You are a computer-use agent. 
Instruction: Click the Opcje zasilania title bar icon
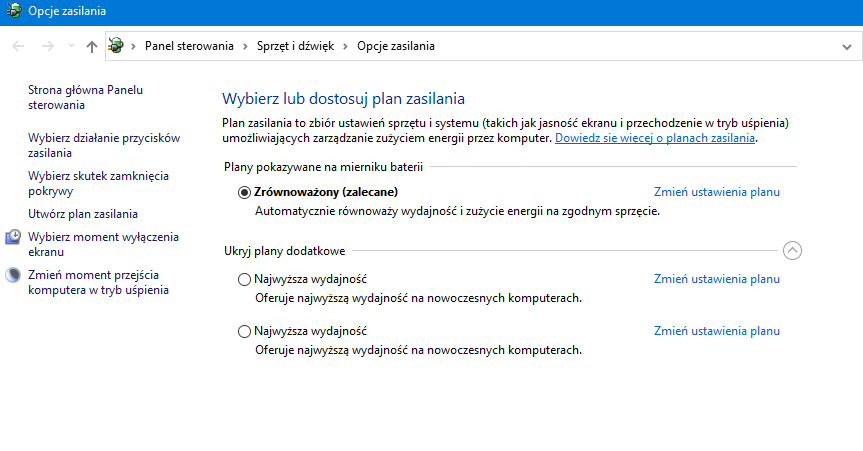click(x=13, y=10)
